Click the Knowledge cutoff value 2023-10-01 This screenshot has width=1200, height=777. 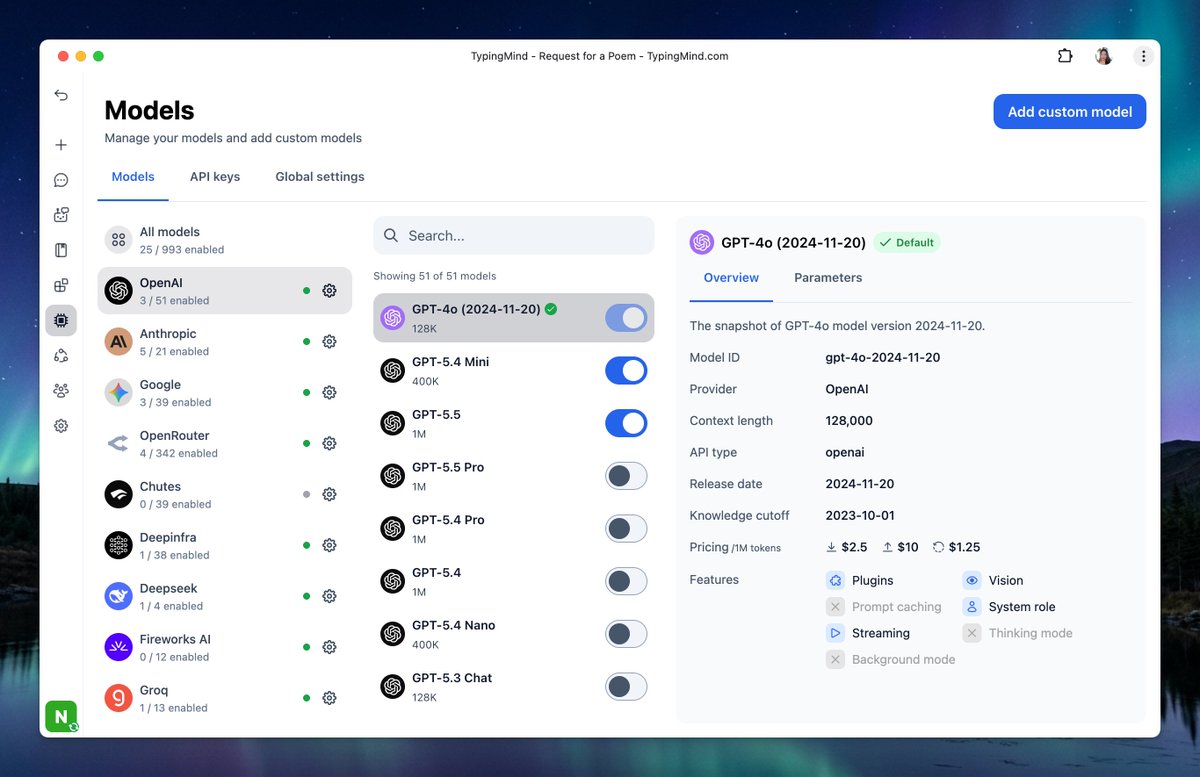pos(860,516)
